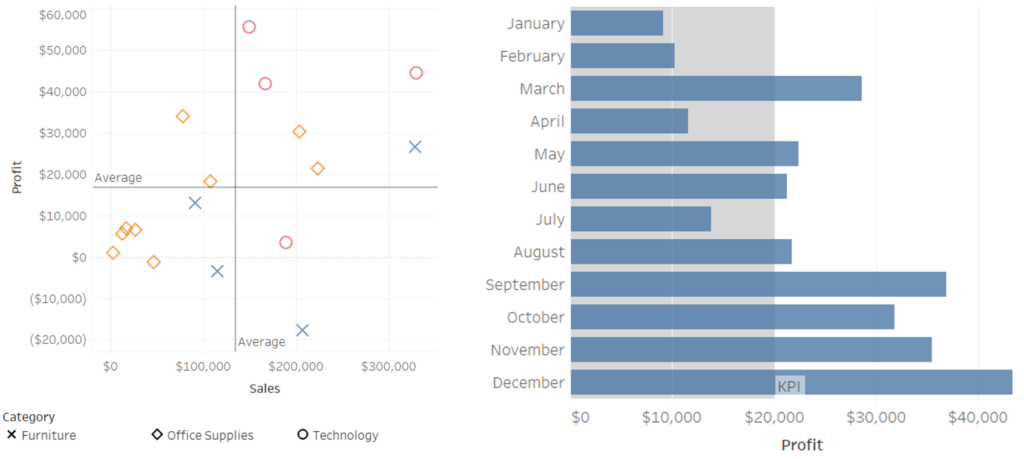Click the Profit axis title under bar chart
Screen dimensions: 1024x459
[801, 444]
